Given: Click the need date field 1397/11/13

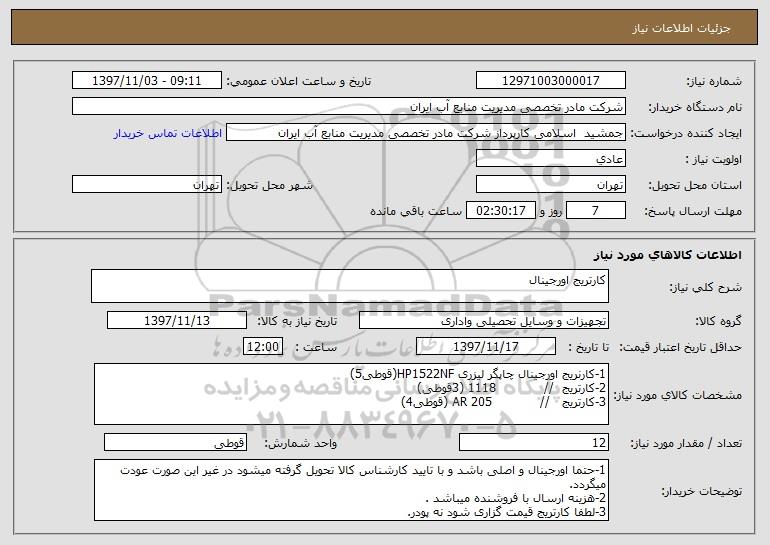Looking at the screenshot, I should 177,321.
